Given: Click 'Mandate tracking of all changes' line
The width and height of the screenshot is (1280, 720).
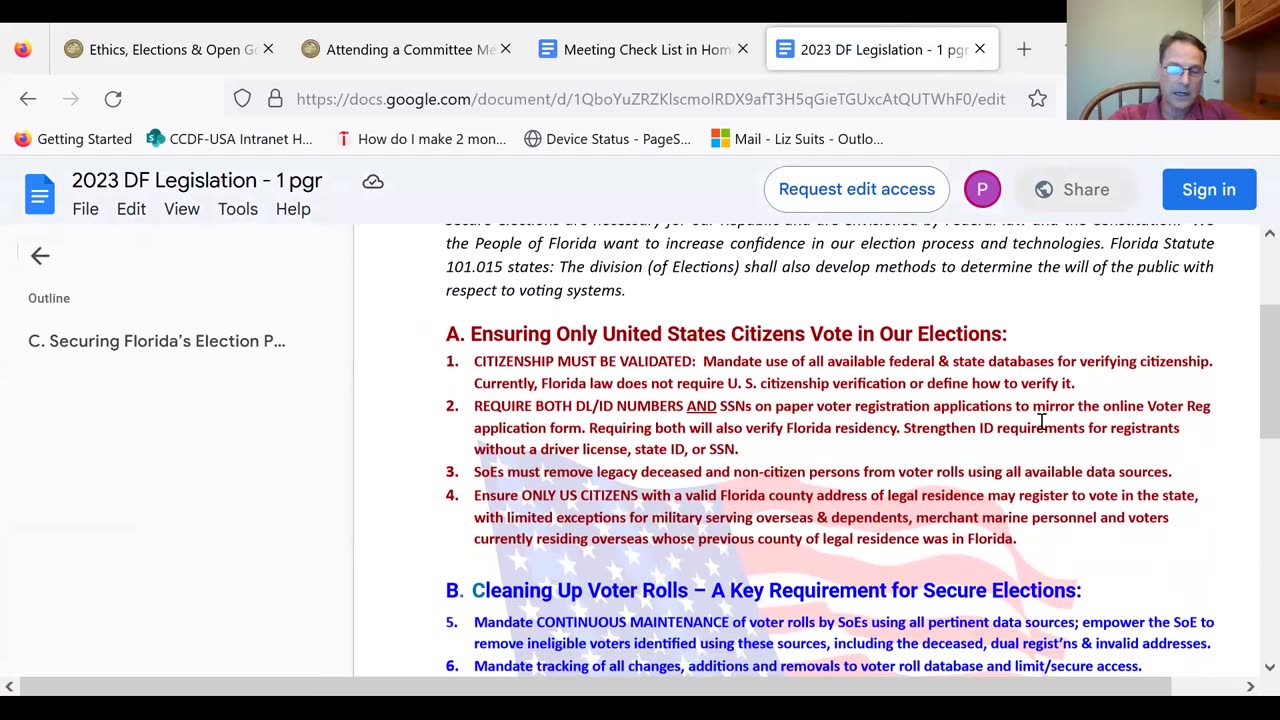Looking at the screenshot, I should tap(807, 666).
